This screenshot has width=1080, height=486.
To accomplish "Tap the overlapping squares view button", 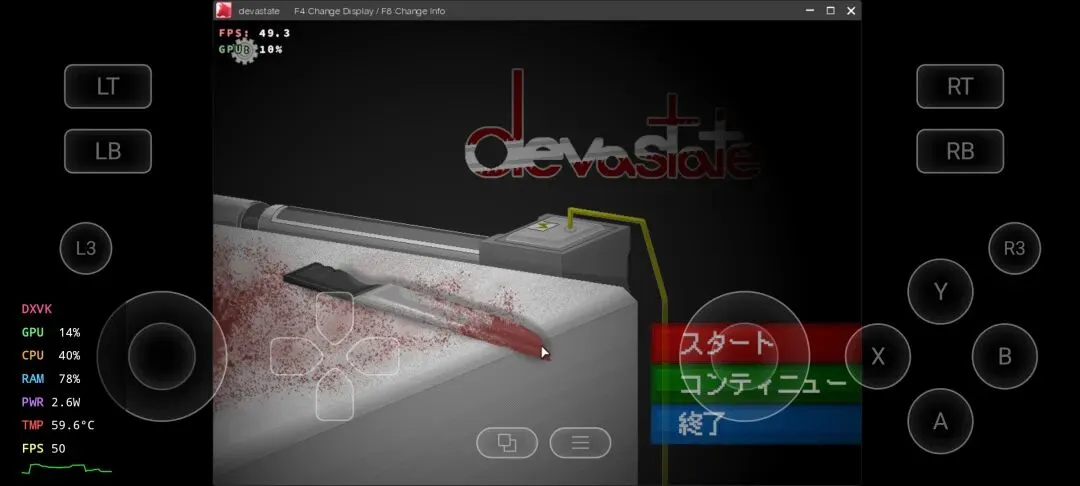I will [x=507, y=443].
